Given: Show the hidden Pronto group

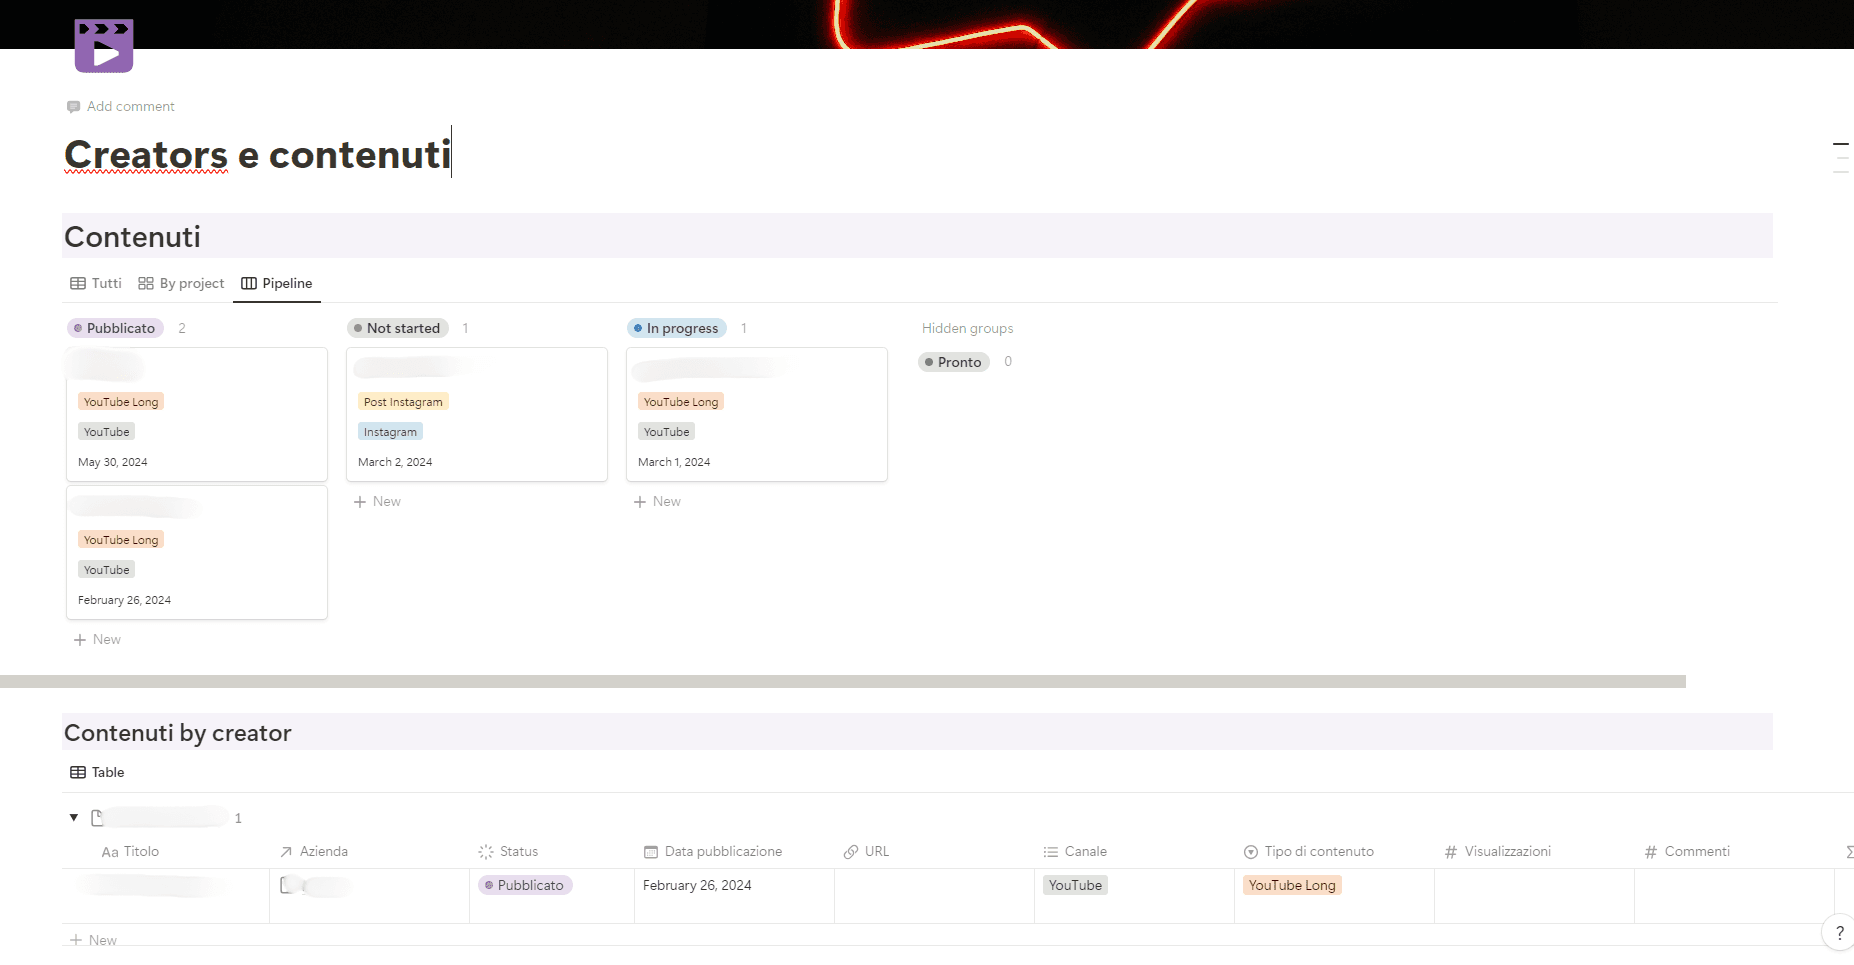Looking at the screenshot, I should (952, 361).
